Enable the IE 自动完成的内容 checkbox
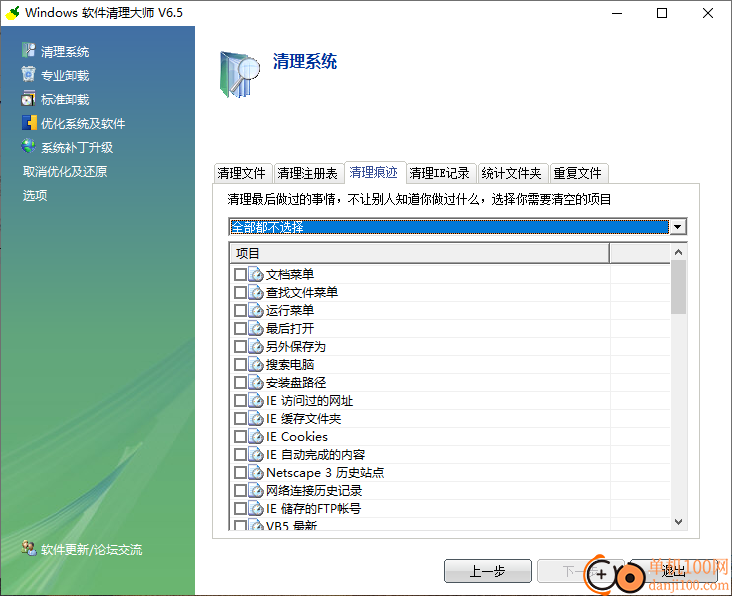This screenshot has width=732, height=596. (x=240, y=455)
